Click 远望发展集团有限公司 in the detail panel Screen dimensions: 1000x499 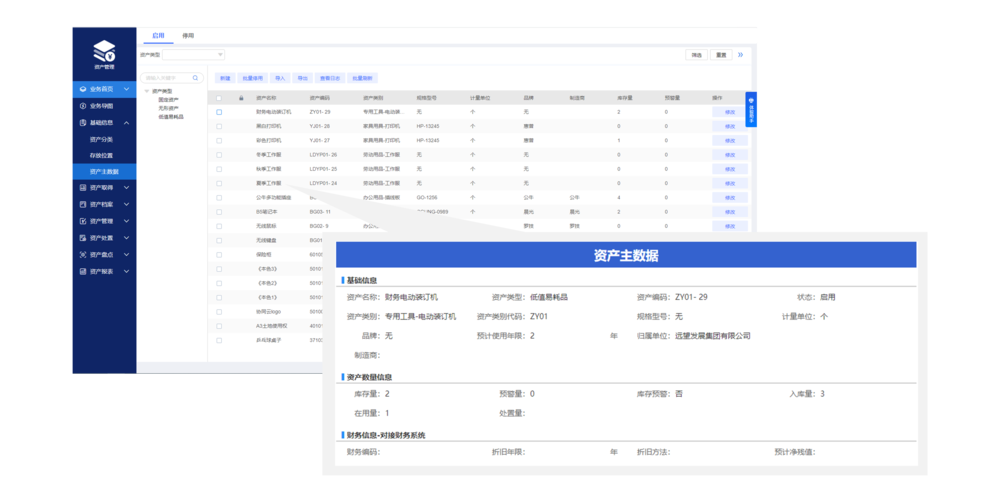click(x=712, y=336)
